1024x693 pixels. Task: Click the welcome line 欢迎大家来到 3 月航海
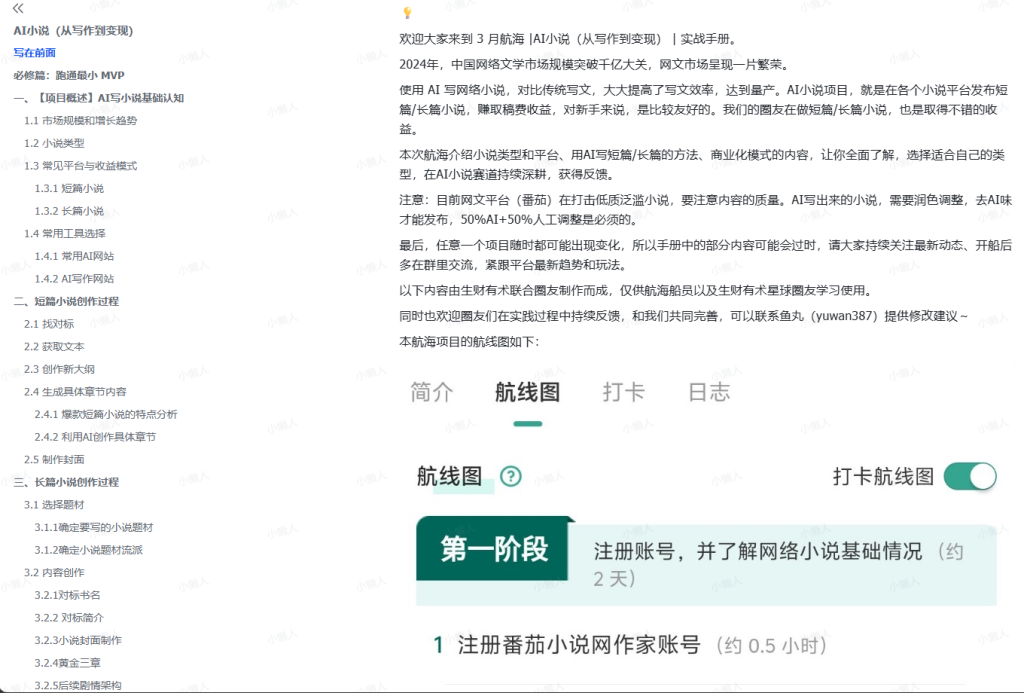568,39
